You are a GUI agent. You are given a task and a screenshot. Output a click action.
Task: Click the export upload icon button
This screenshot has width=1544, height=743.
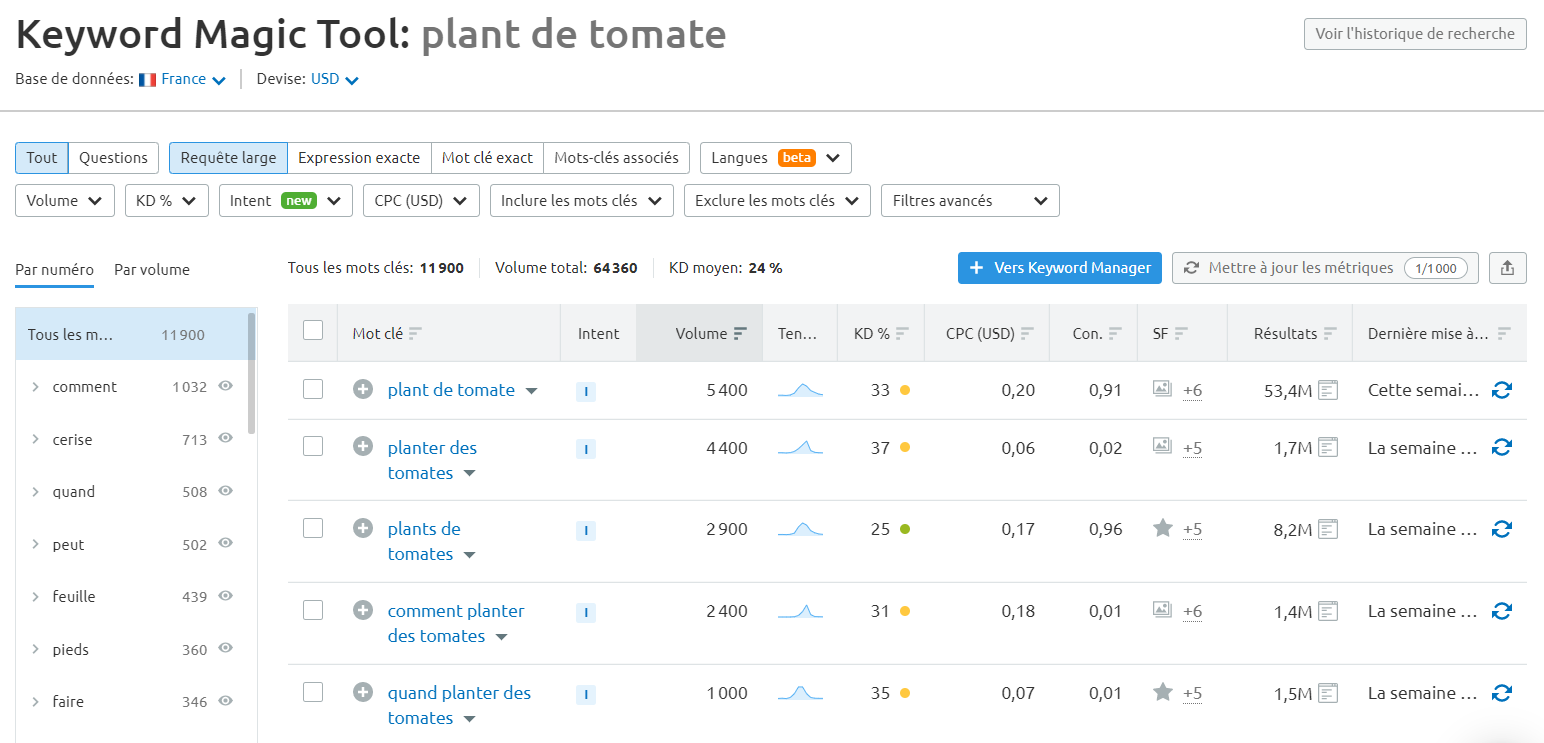[1508, 268]
